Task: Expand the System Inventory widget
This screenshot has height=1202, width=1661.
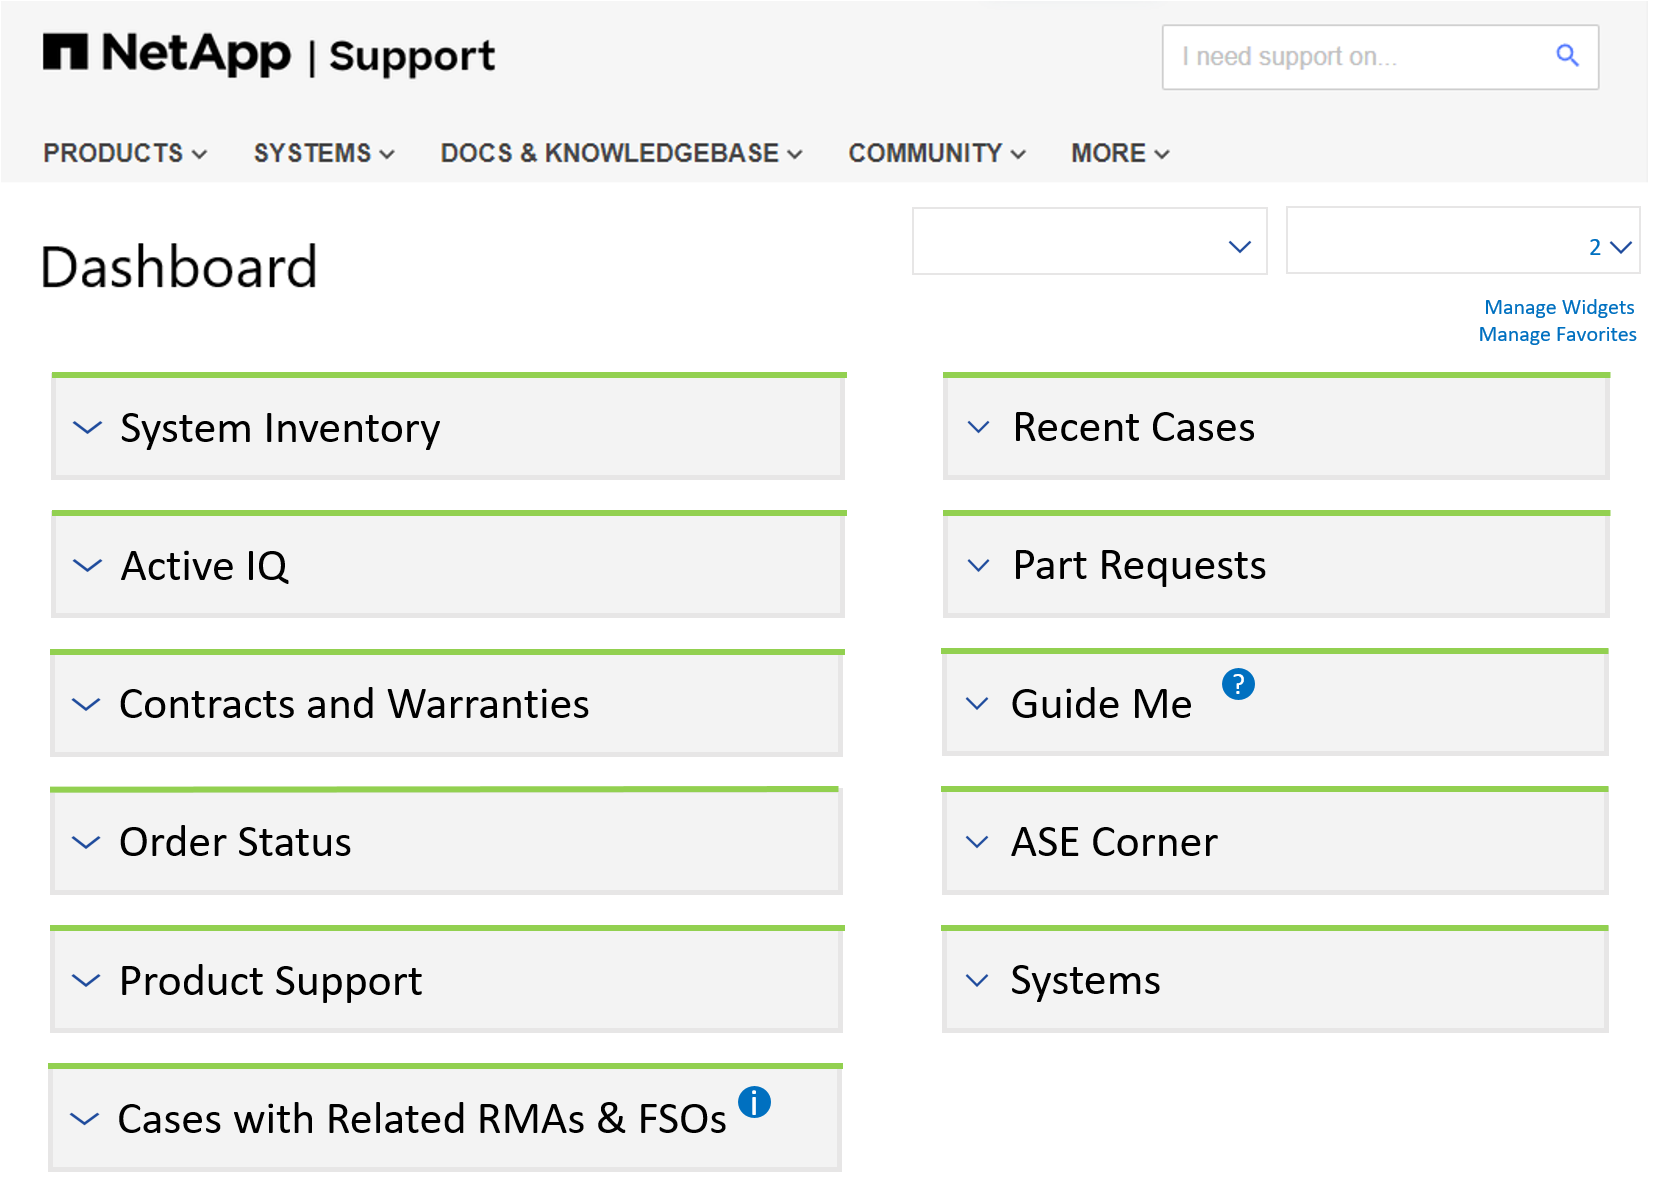Action: point(88,428)
